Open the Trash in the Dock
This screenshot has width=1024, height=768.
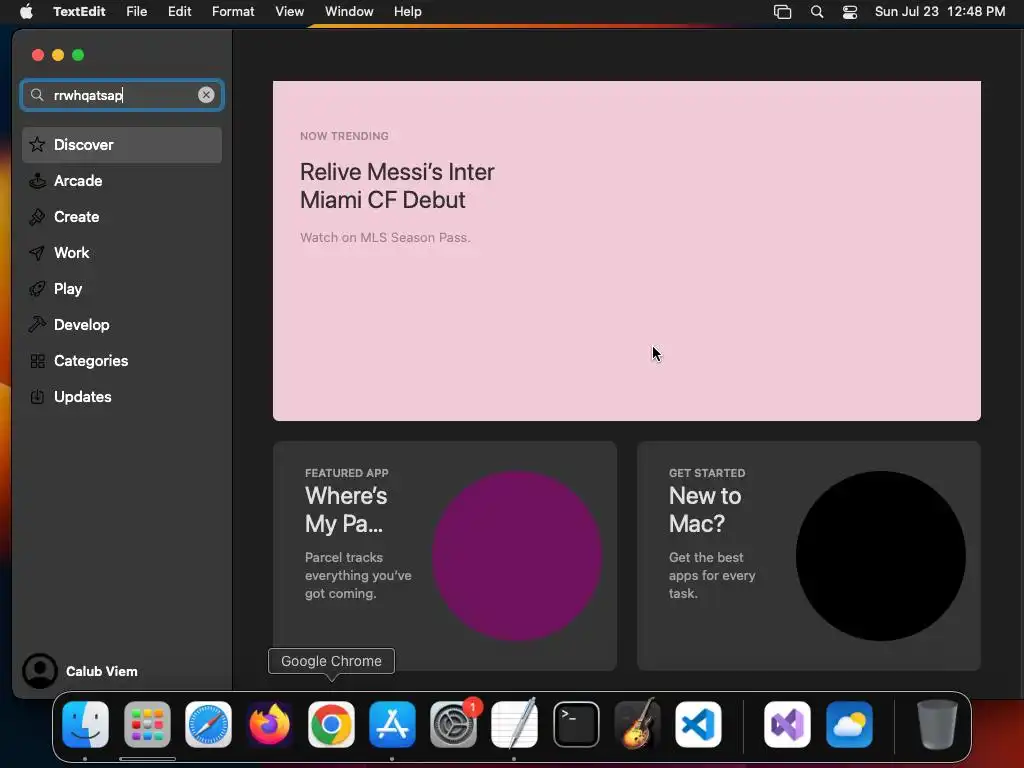click(x=937, y=724)
